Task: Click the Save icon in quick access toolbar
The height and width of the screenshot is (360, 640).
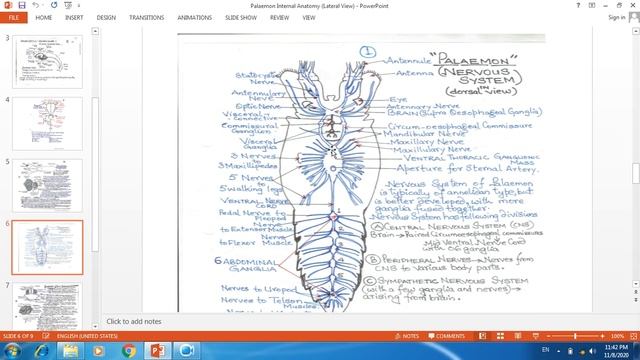Action: click(x=22, y=5)
